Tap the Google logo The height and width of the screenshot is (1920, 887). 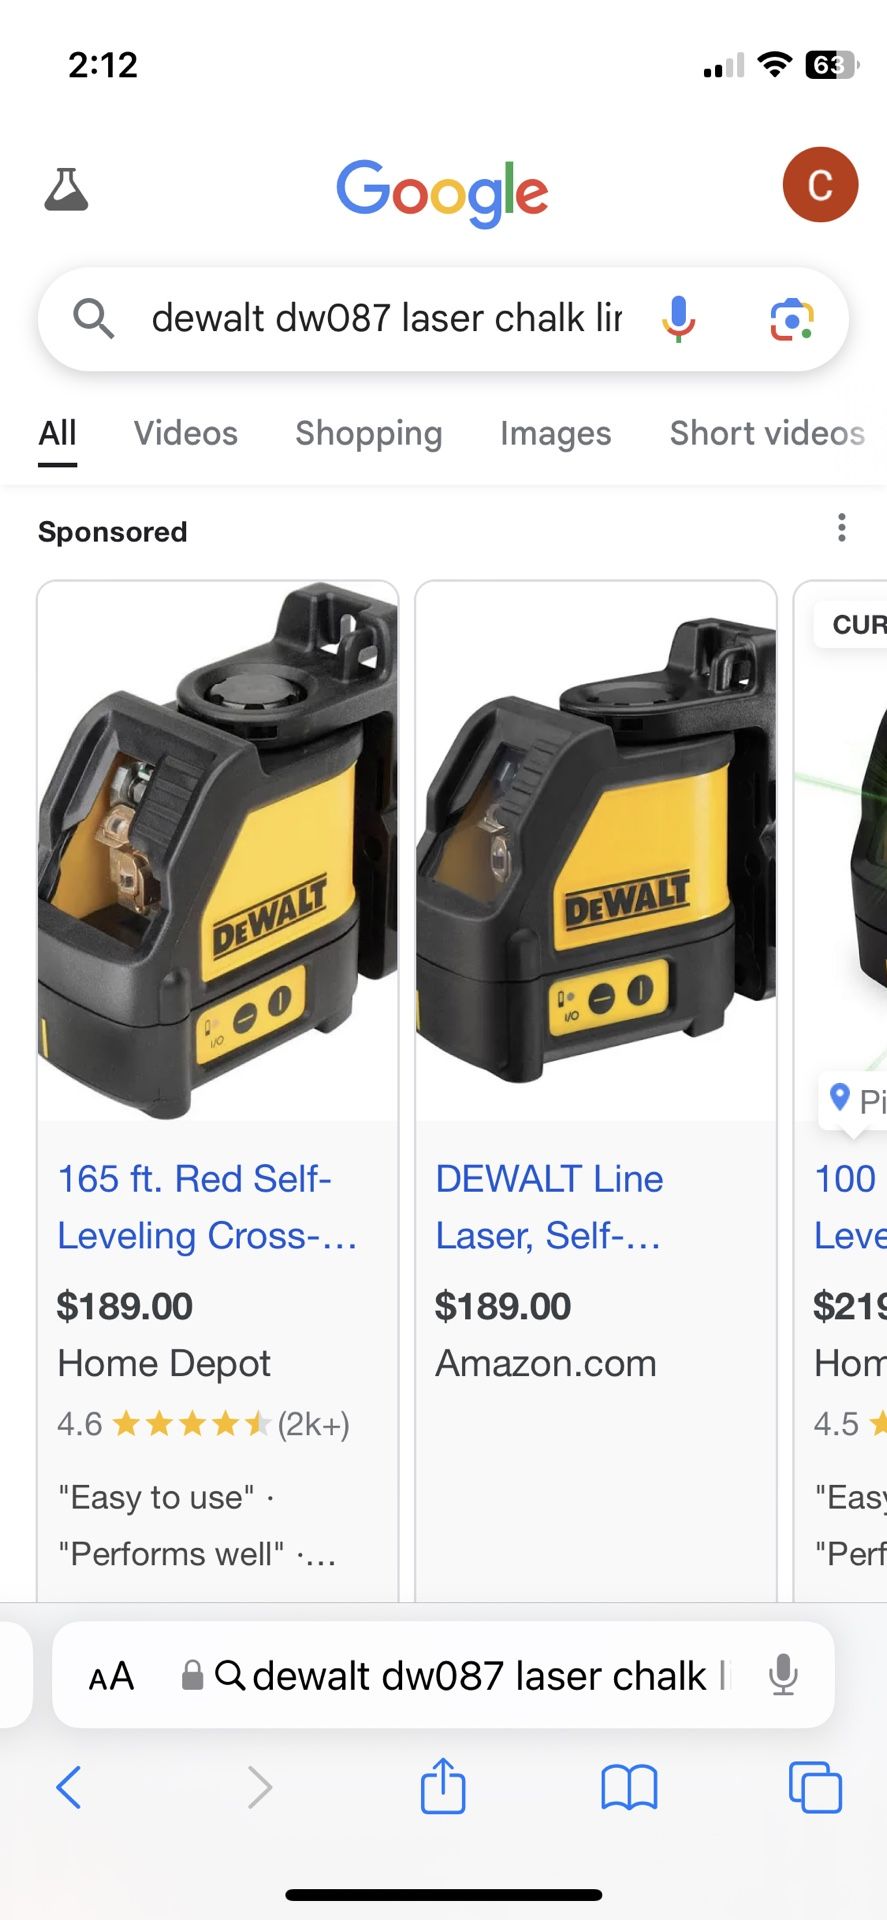pos(442,192)
